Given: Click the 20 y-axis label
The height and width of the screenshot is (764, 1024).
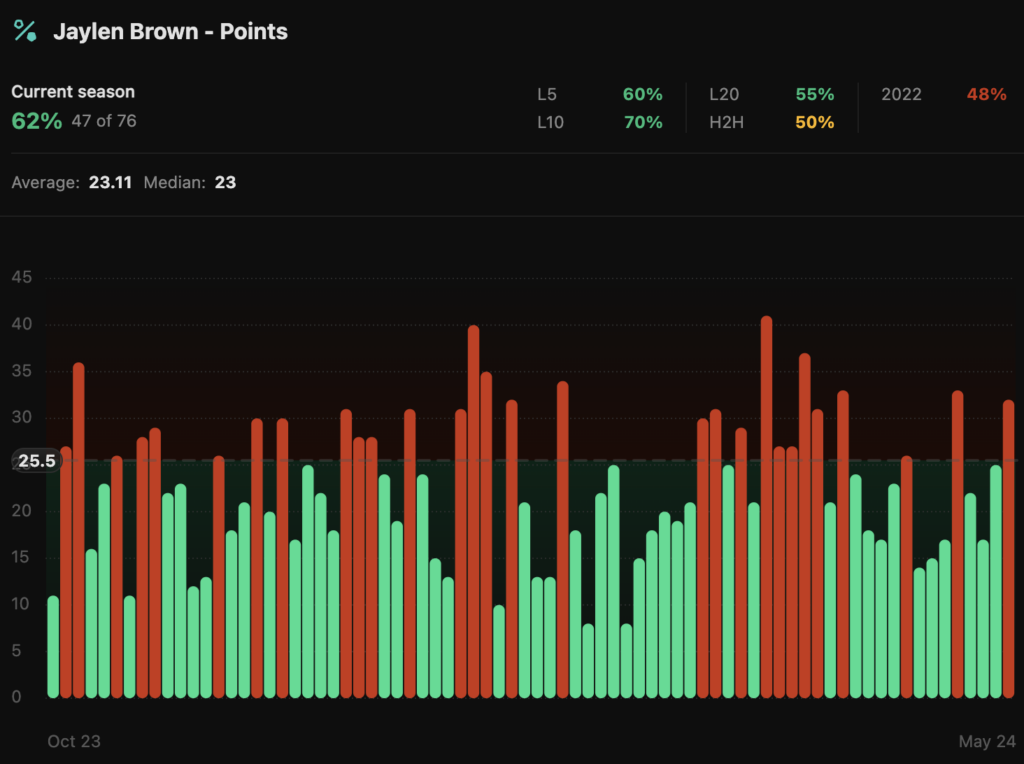Looking at the screenshot, I should 22,511.
